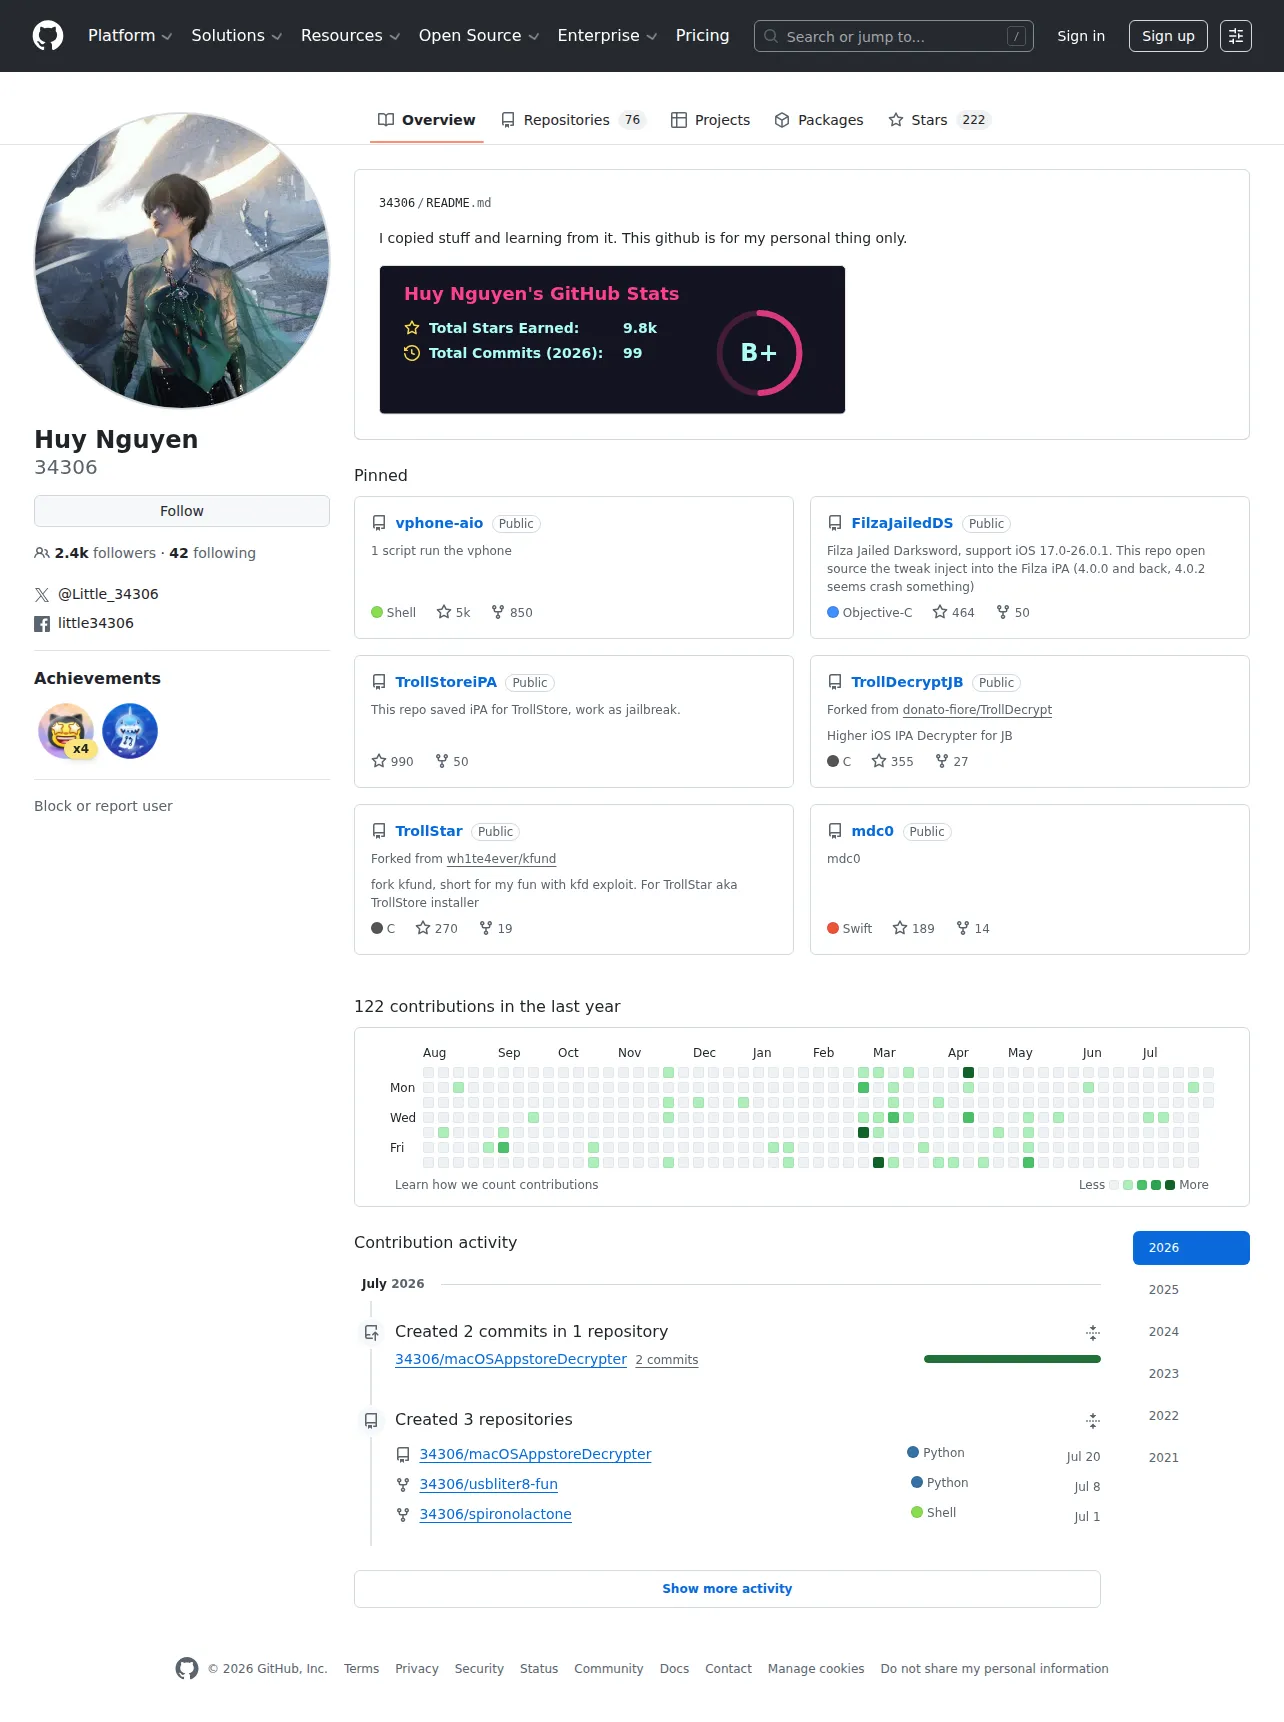Open forks of FilzaJailedDS
The image size is (1284, 1722).
coord(1013,612)
